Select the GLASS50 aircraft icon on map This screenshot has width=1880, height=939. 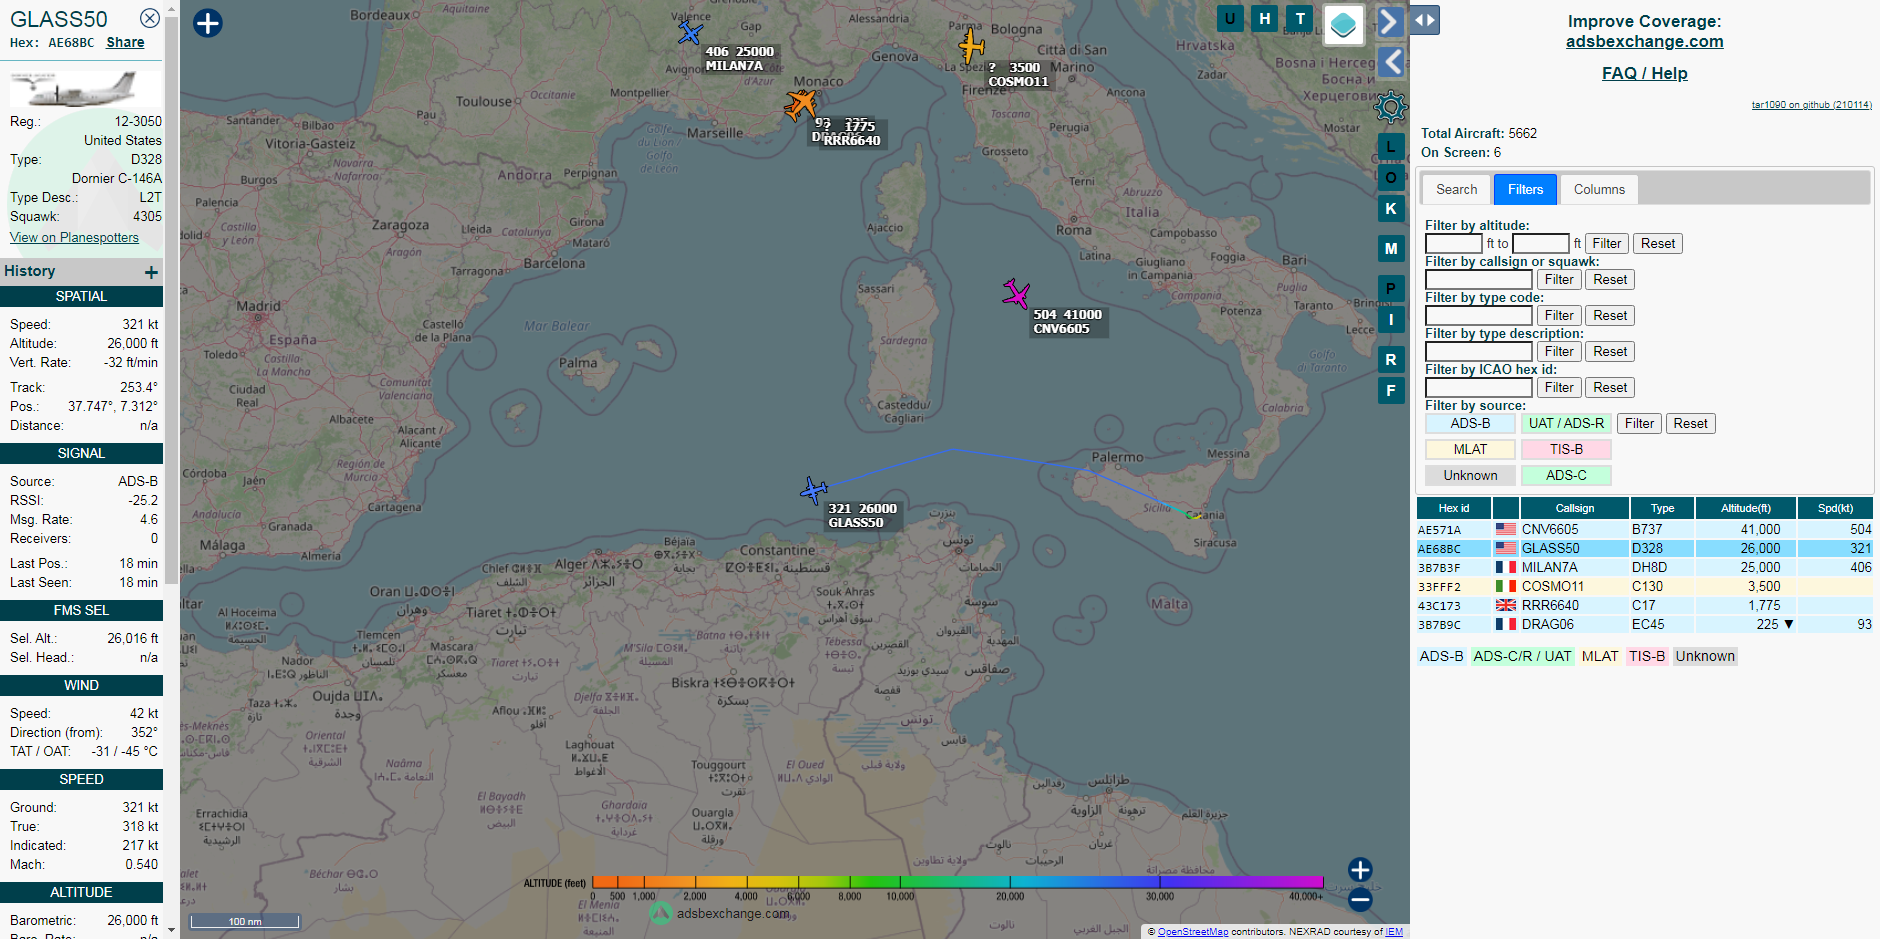814,490
